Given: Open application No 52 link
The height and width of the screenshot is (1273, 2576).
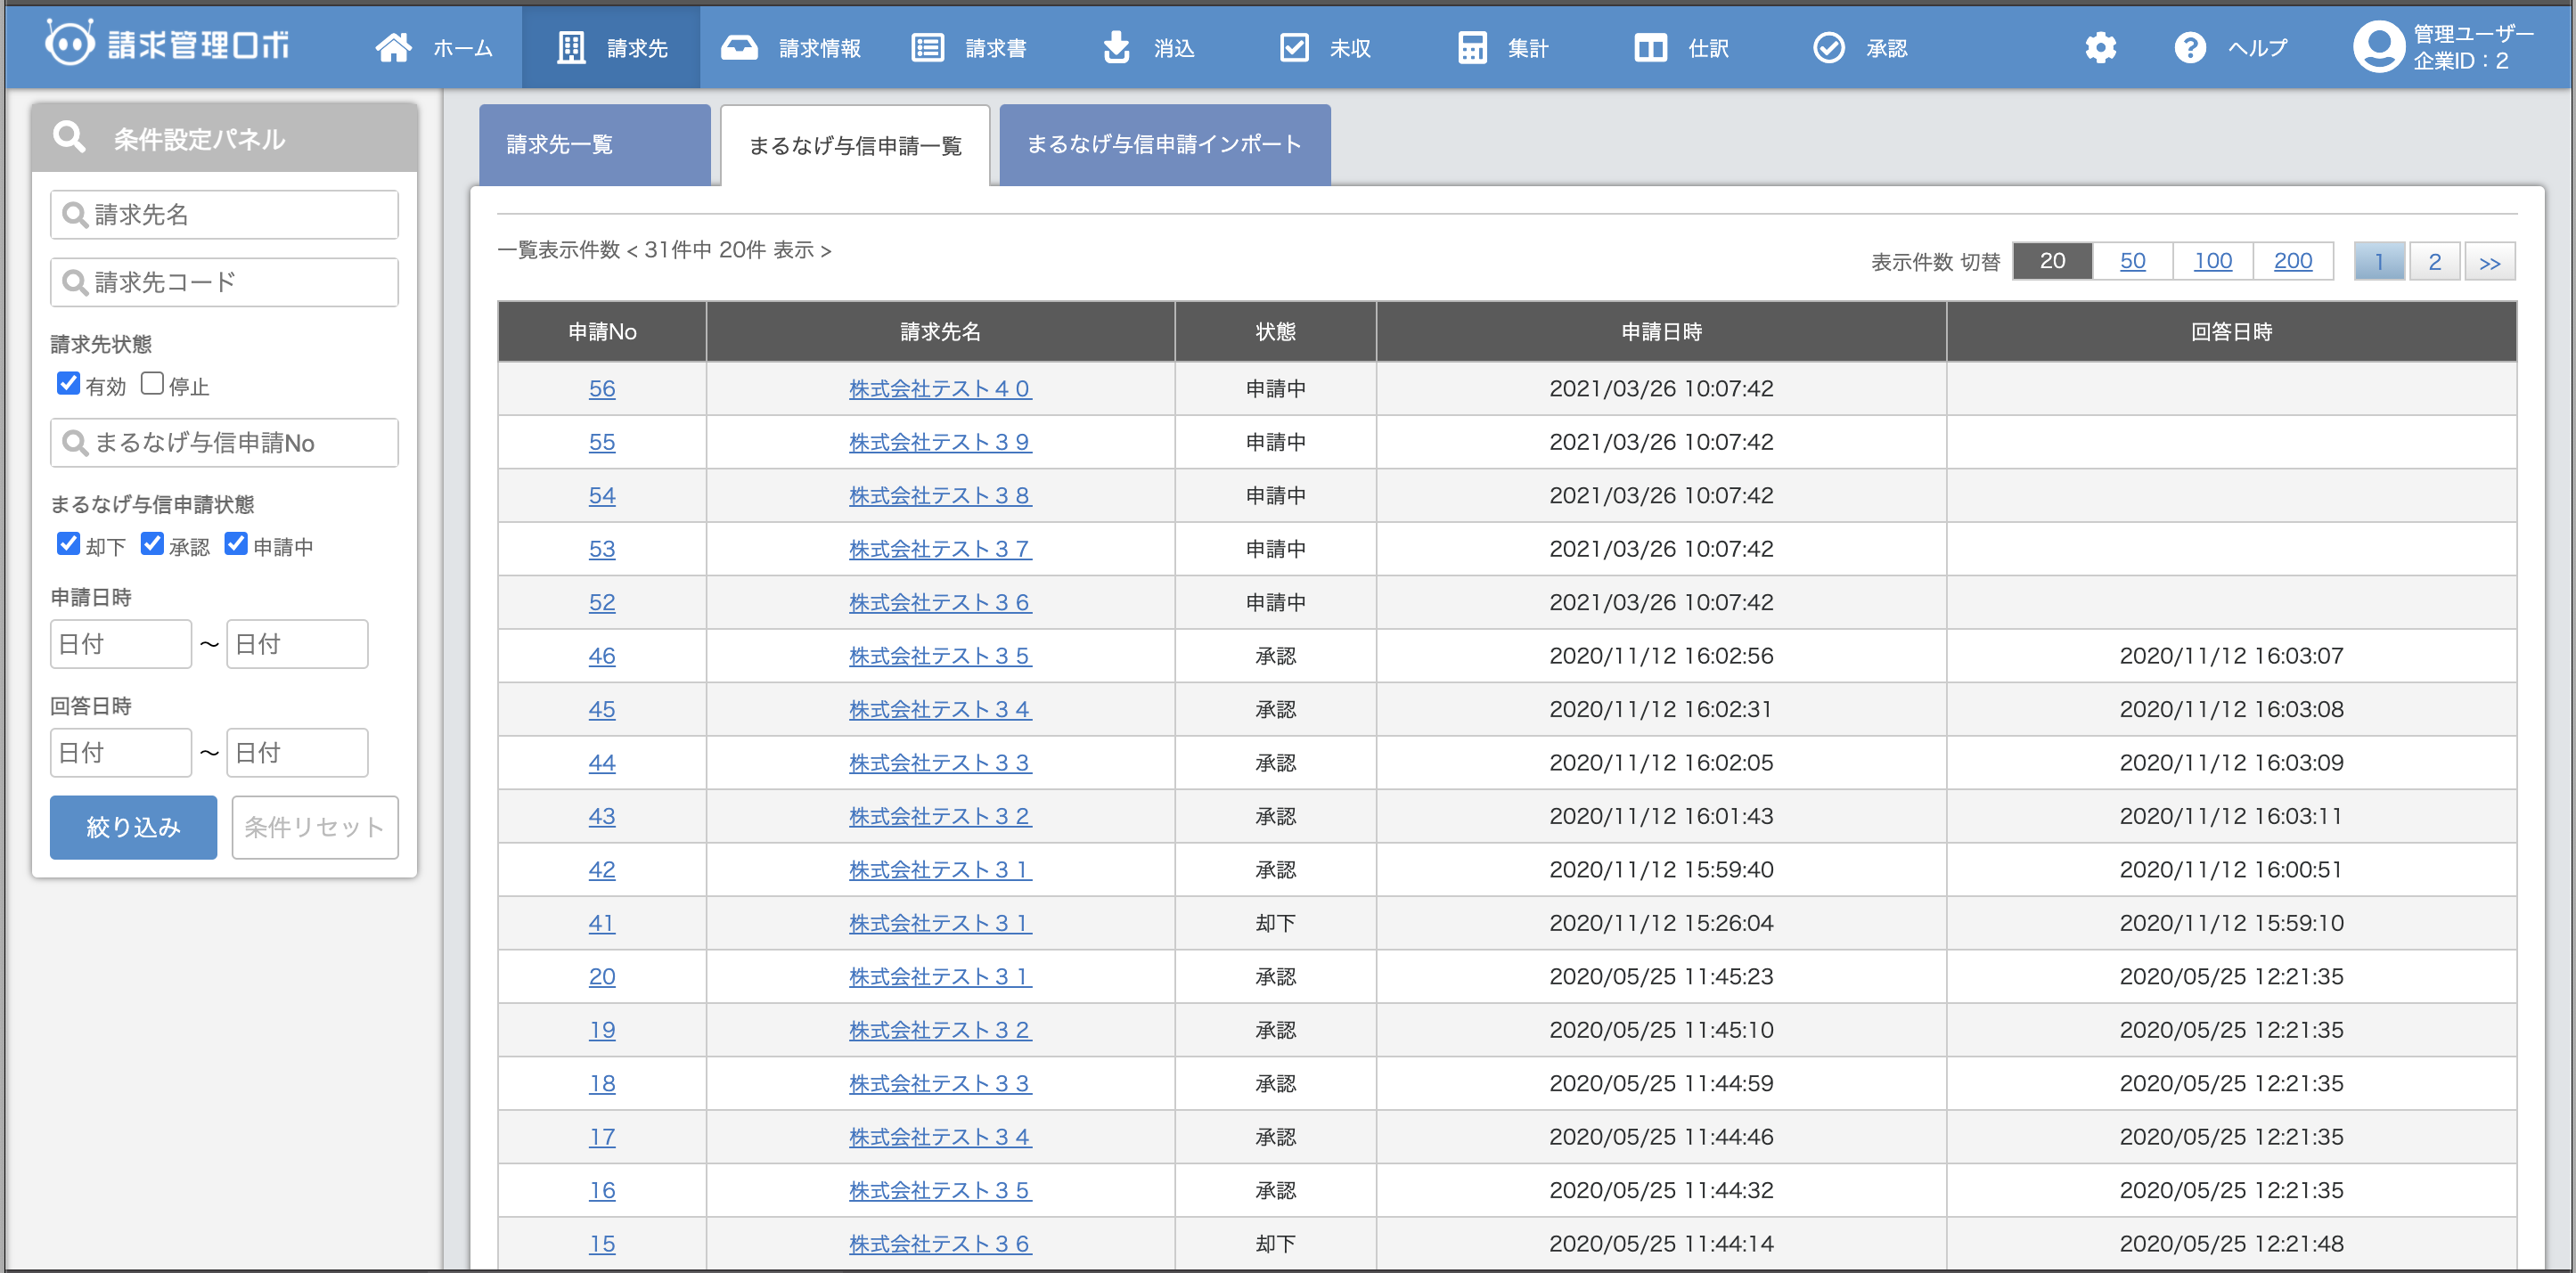Looking at the screenshot, I should [602, 602].
